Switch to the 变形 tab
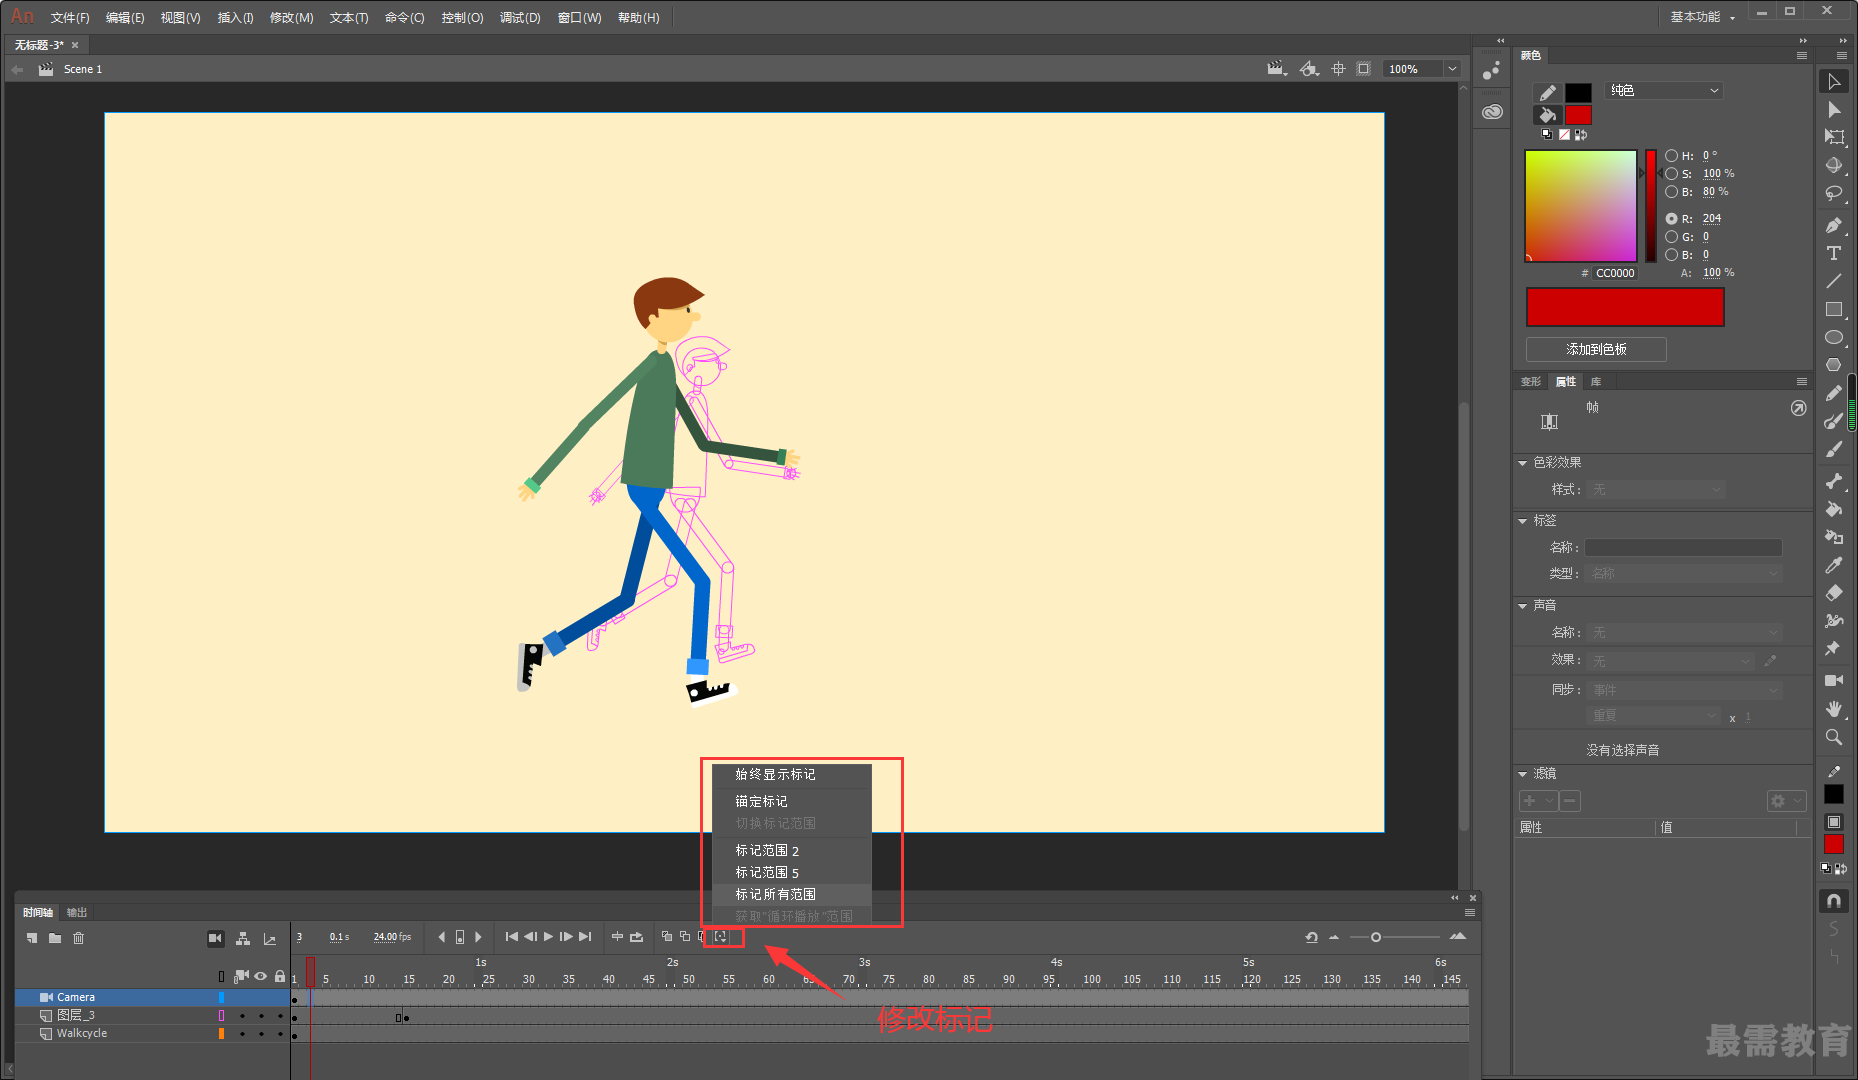1858x1080 pixels. click(1531, 381)
